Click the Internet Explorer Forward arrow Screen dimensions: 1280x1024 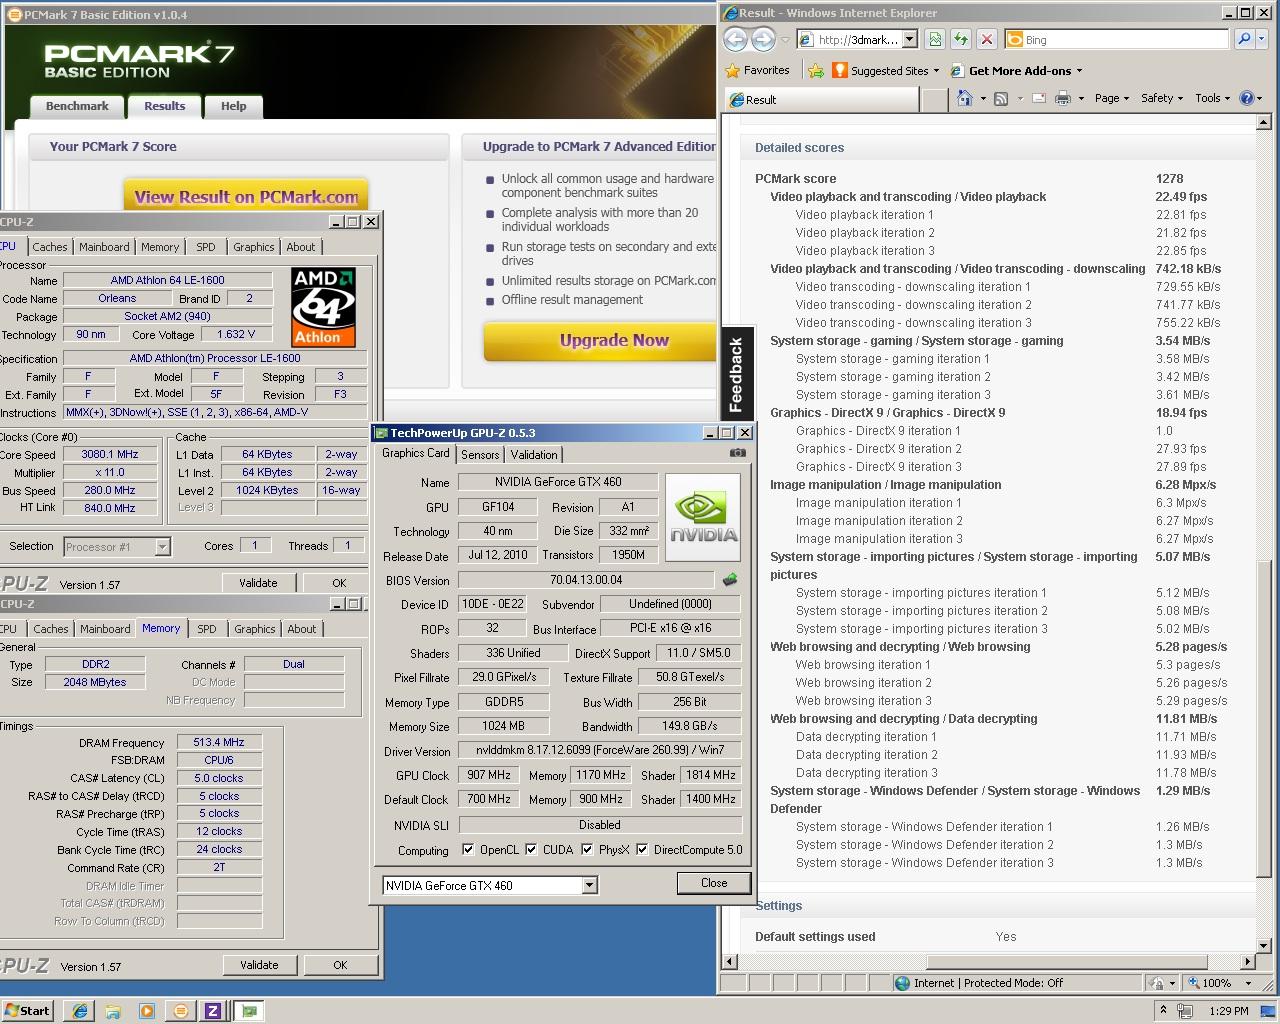[763, 39]
